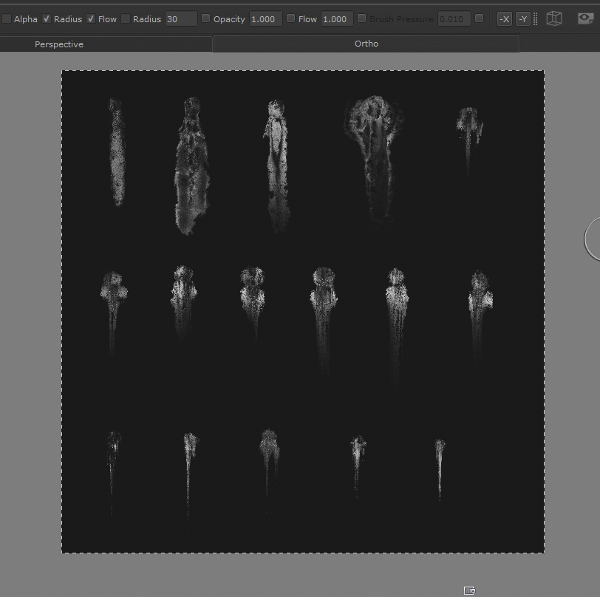Click the camera icon in the top-right corner
Screen dimensions: 600x597
click(x=586, y=18)
